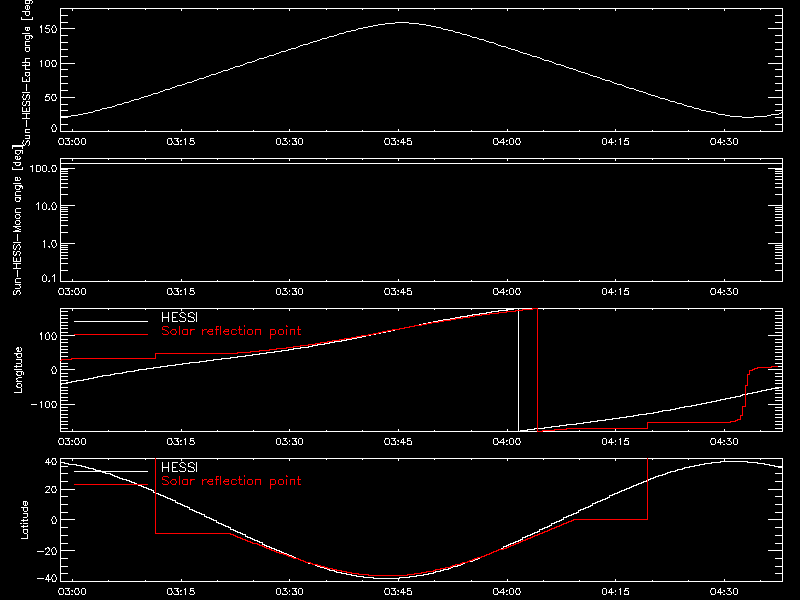The width and height of the screenshot is (800, 600).
Task: Click HESSI legend label in Longitude plot
Action: (x=180, y=317)
